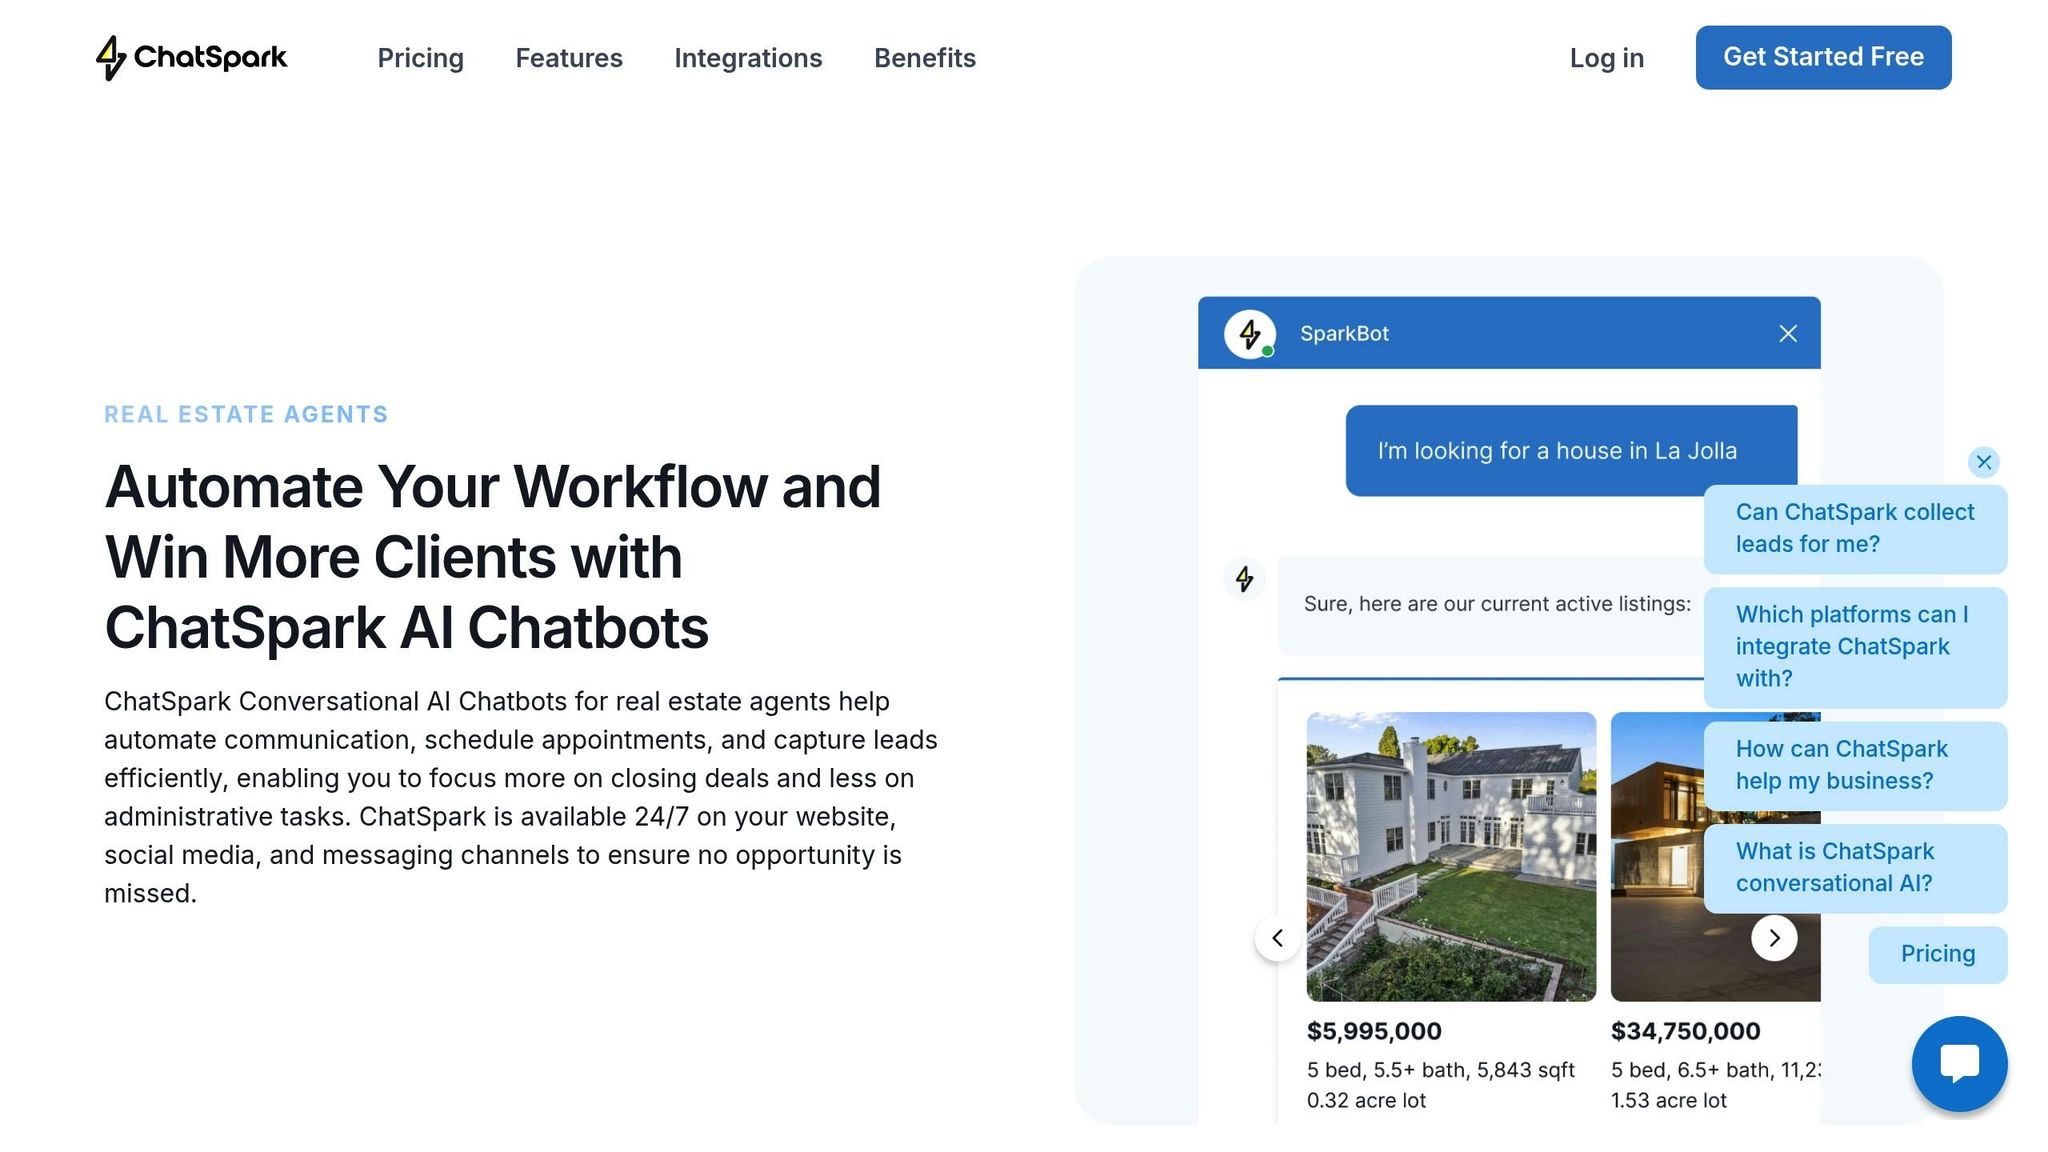The width and height of the screenshot is (2048, 1152).
Task: Click the lightning bolt icon beside the bot reply
Action: pyautogui.click(x=1244, y=578)
